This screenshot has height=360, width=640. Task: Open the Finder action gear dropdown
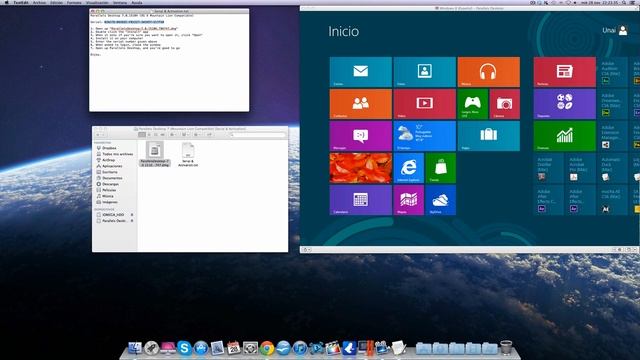point(173,134)
